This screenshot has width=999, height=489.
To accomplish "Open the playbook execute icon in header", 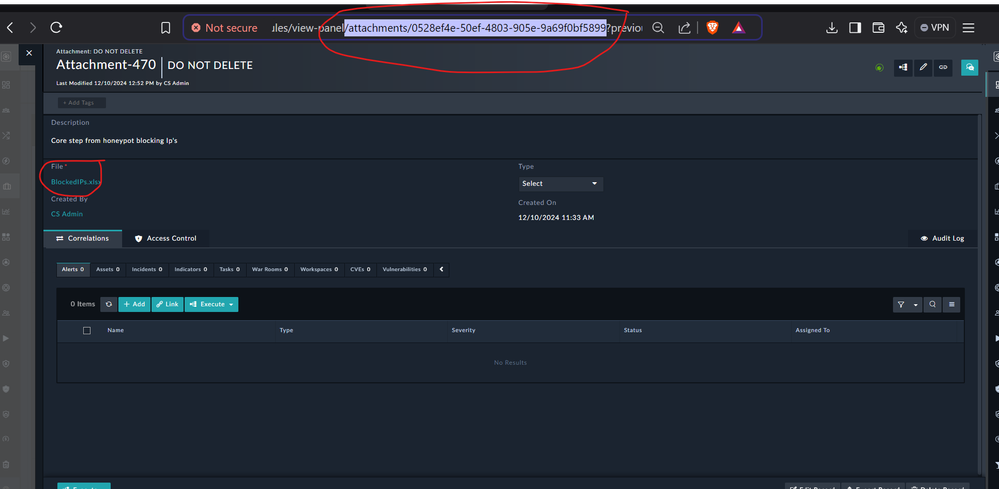I will coord(903,67).
